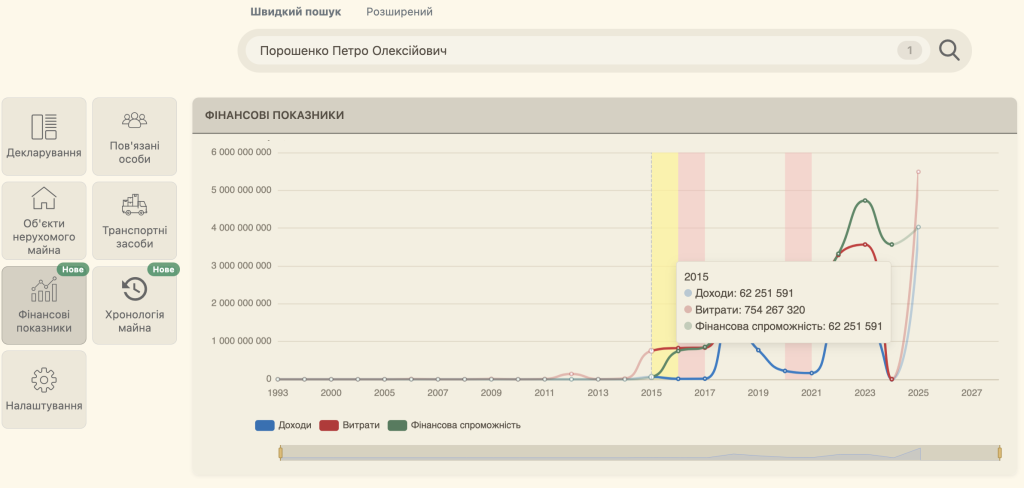This screenshot has width=1024, height=488.
Task: Toggle the Фінансова спроможність legend series
Action: (x=455, y=425)
